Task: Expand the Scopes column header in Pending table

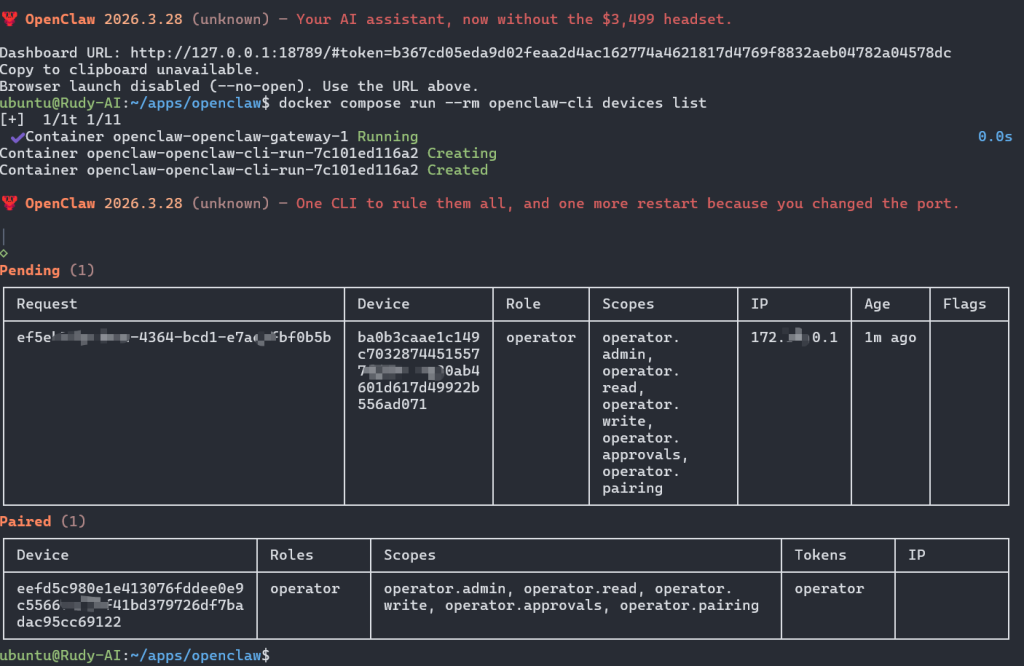Action: (x=627, y=304)
